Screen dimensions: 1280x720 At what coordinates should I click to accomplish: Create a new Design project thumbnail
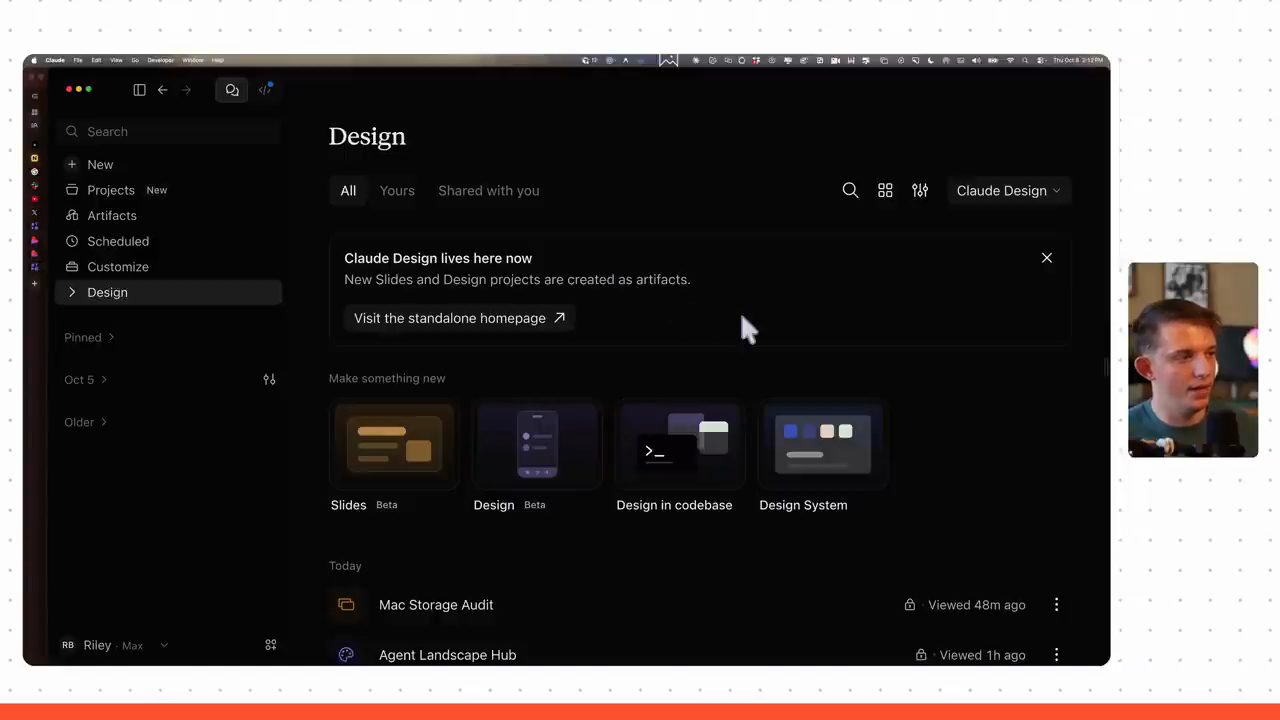click(x=537, y=445)
